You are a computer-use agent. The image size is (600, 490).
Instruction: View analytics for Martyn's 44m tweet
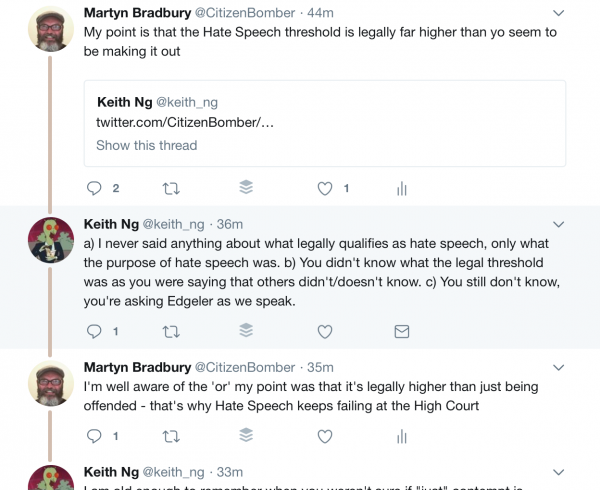[x=402, y=188]
